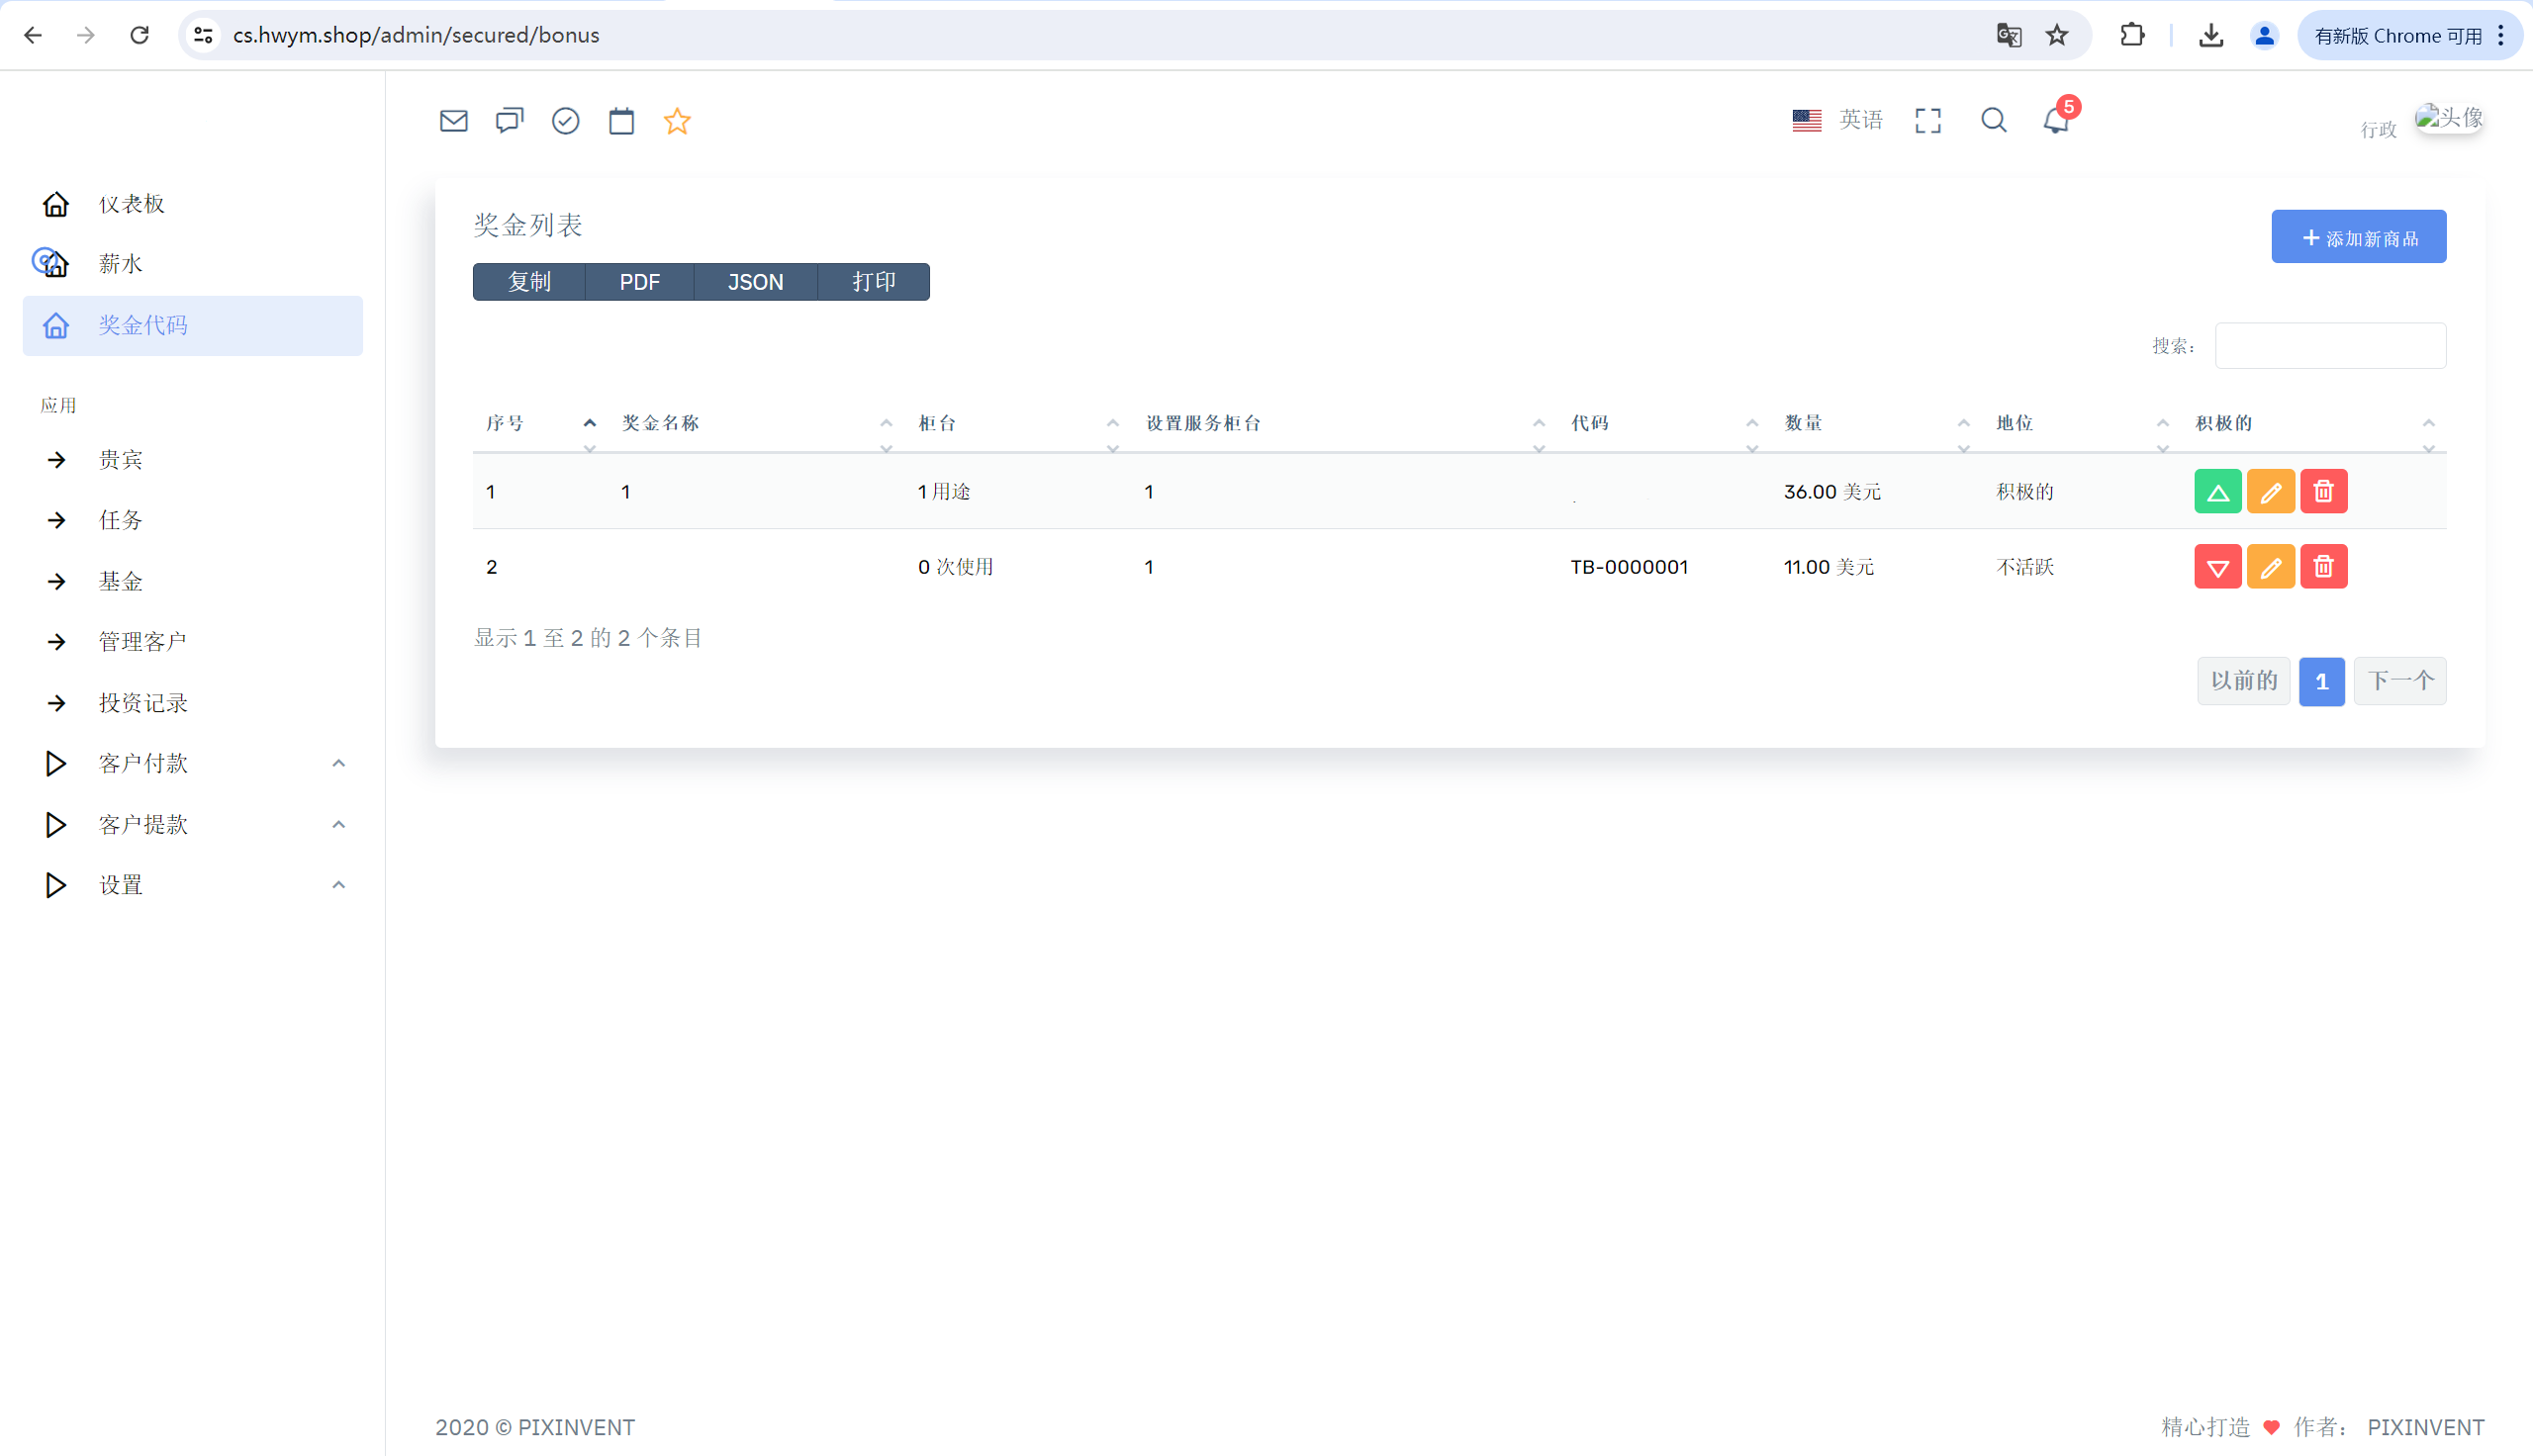Focus the 搜索 input field
The image size is (2533, 1456).
2330,346
